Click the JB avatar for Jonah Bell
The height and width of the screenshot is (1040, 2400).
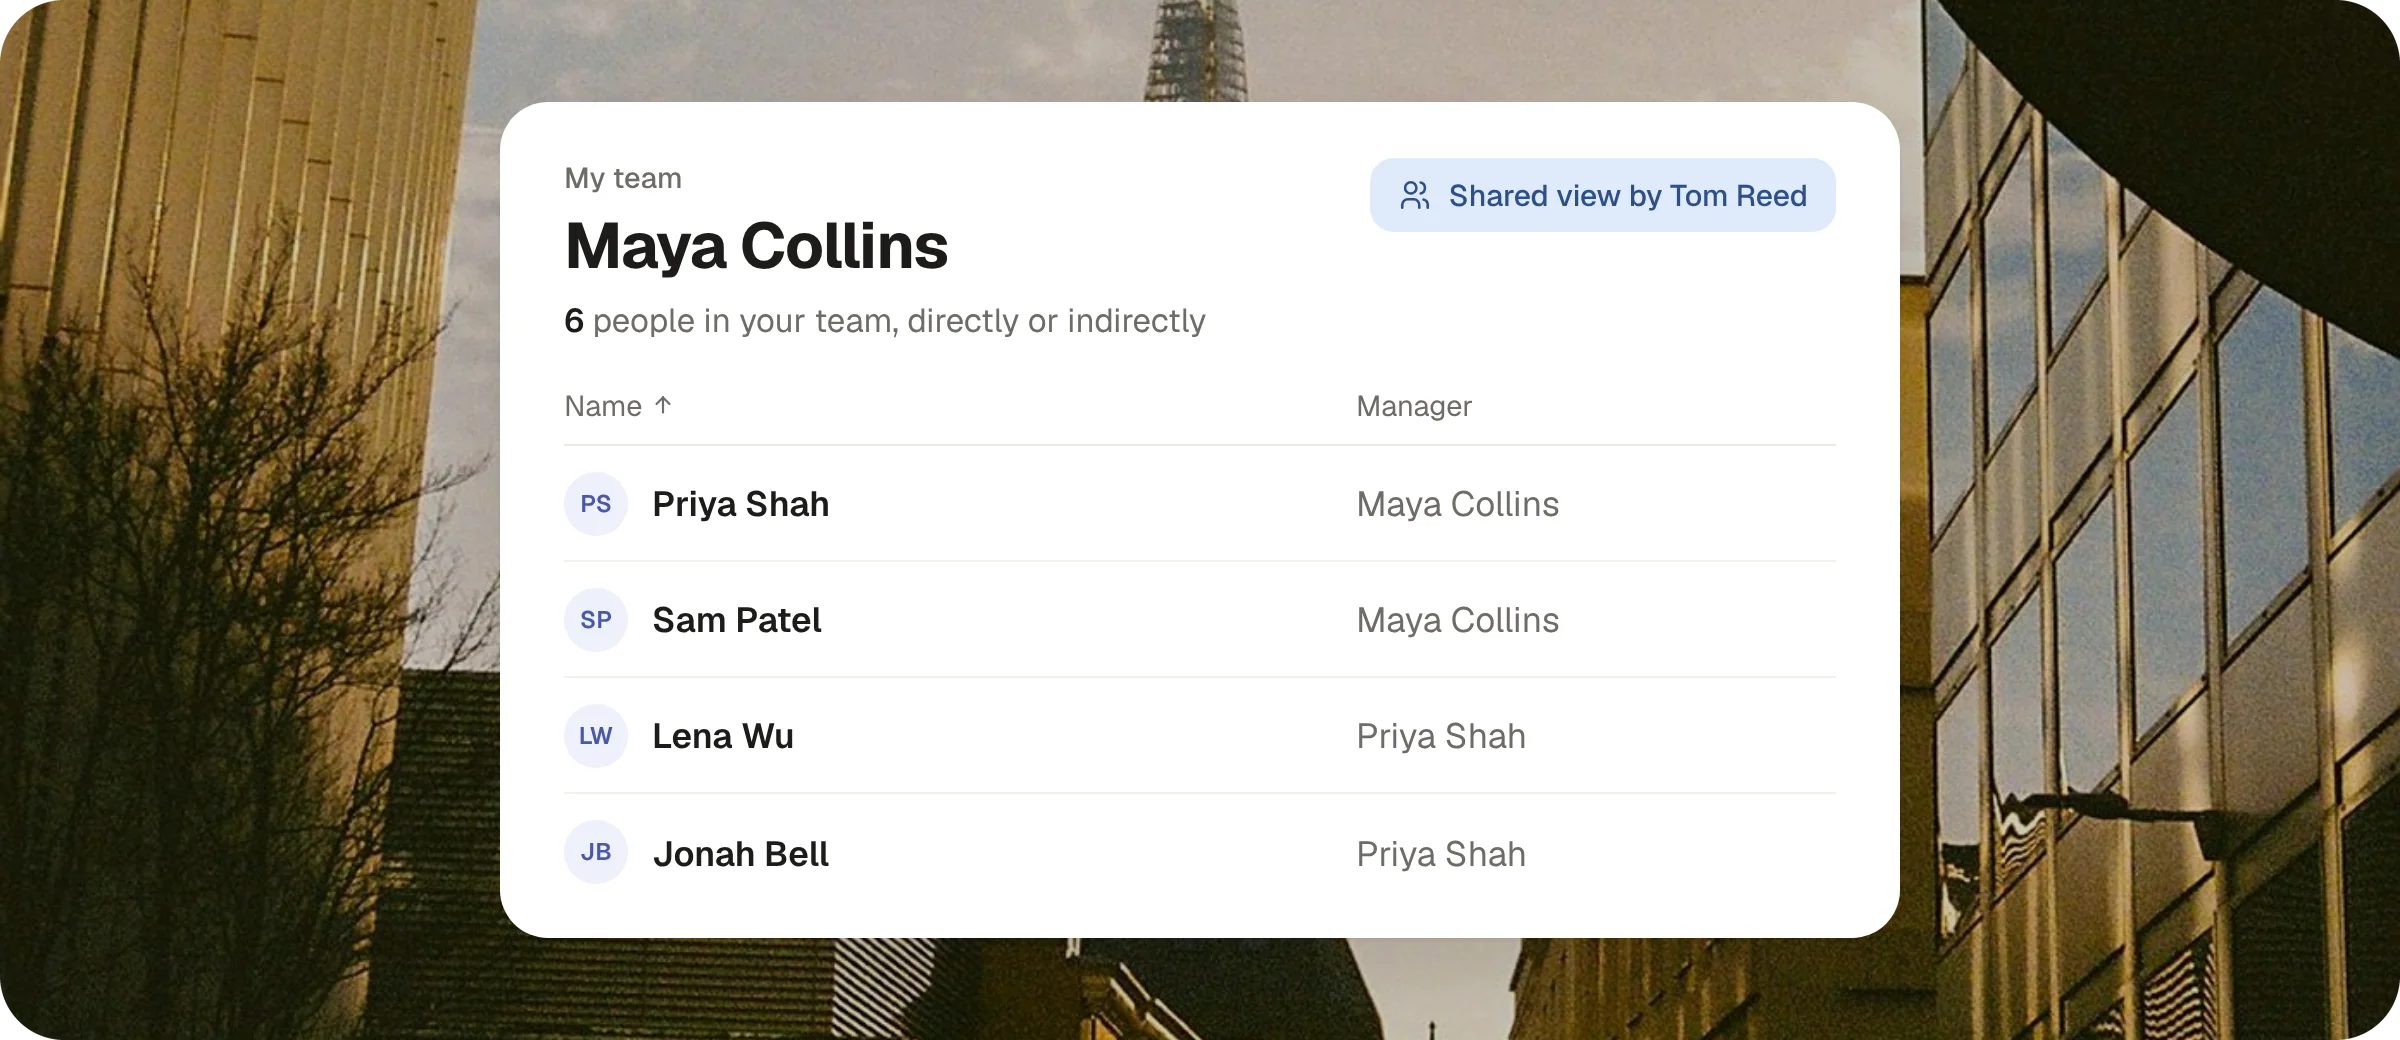pos(596,852)
